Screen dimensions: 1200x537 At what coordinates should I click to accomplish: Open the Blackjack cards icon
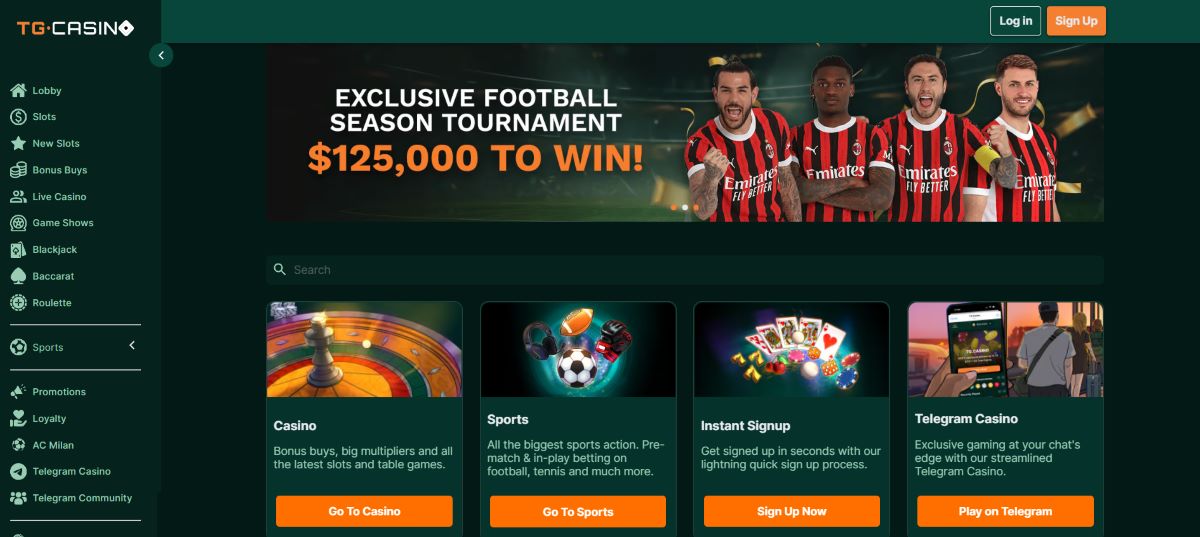click(18, 250)
